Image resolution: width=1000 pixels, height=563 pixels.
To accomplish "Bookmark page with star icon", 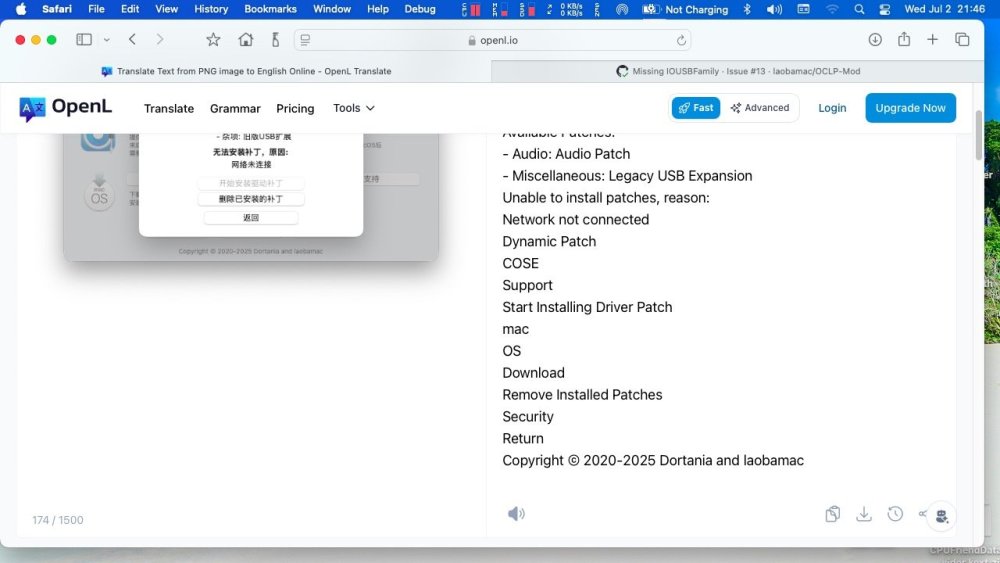I will [x=213, y=40].
